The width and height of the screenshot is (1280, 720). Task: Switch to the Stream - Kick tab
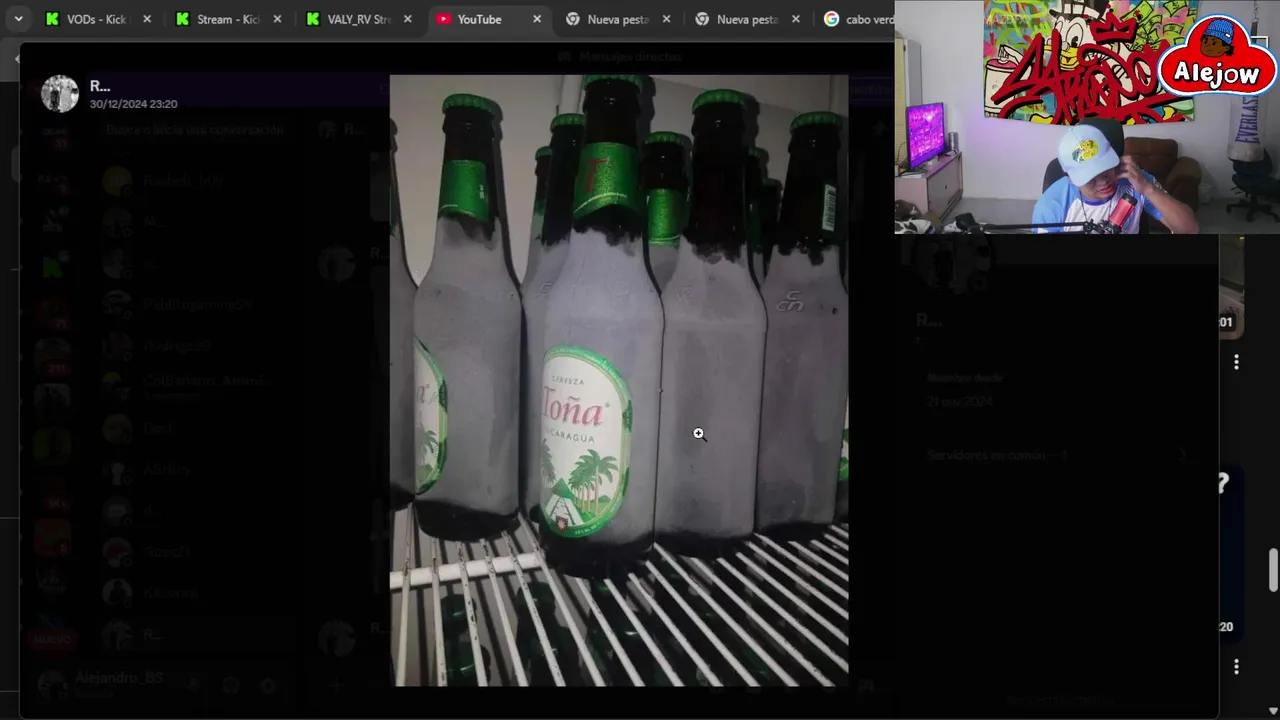(x=228, y=19)
